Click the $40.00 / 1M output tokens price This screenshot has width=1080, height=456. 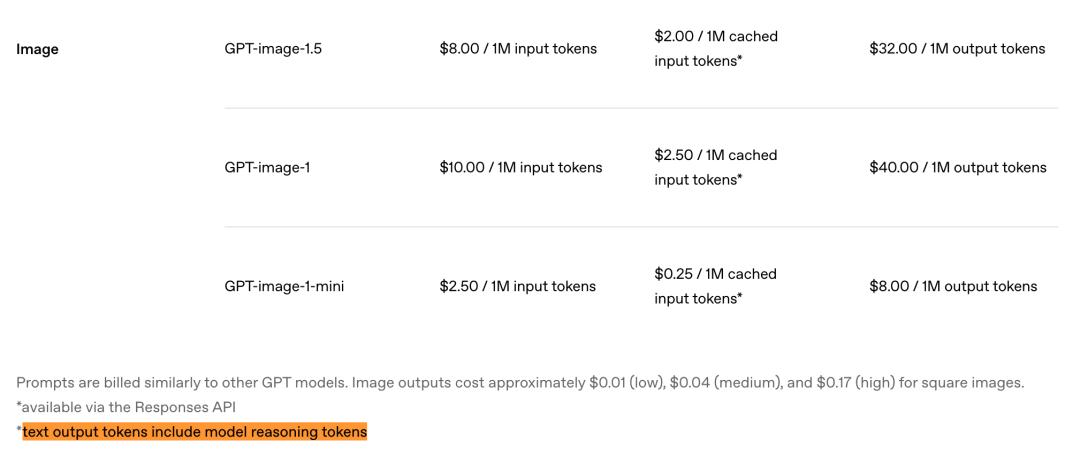pyautogui.click(x=958, y=168)
